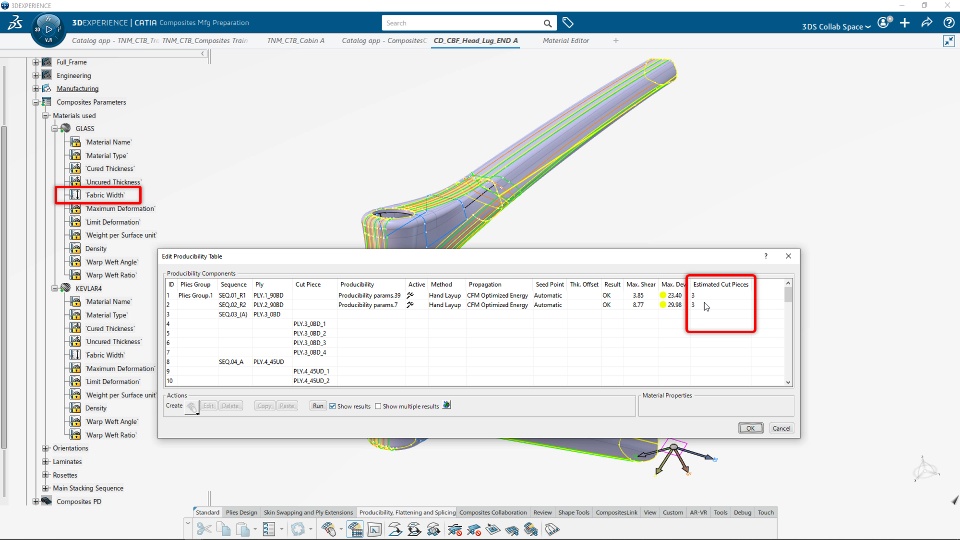Click yellow Max. Dev indicator in row 2
This screenshot has width=960, height=540.
(662, 304)
